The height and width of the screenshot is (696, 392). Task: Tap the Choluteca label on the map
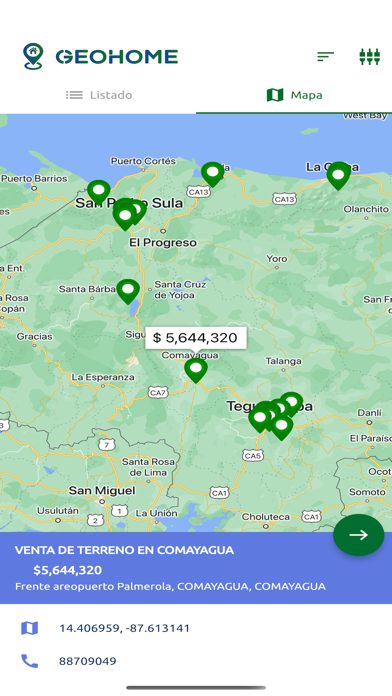click(265, 517)
